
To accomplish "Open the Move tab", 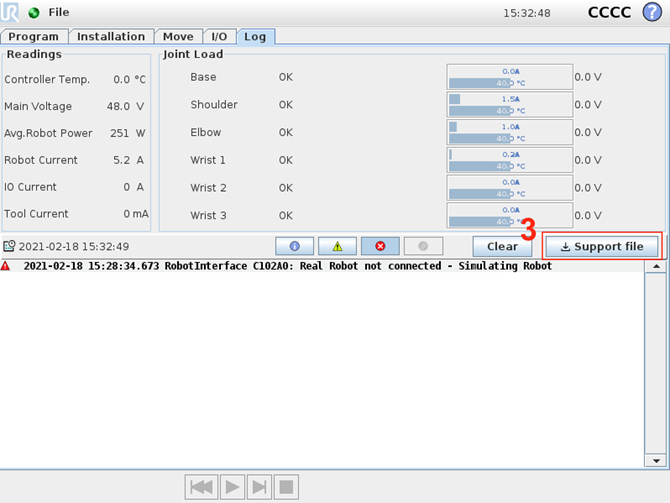I will click(x=178, y=37).
